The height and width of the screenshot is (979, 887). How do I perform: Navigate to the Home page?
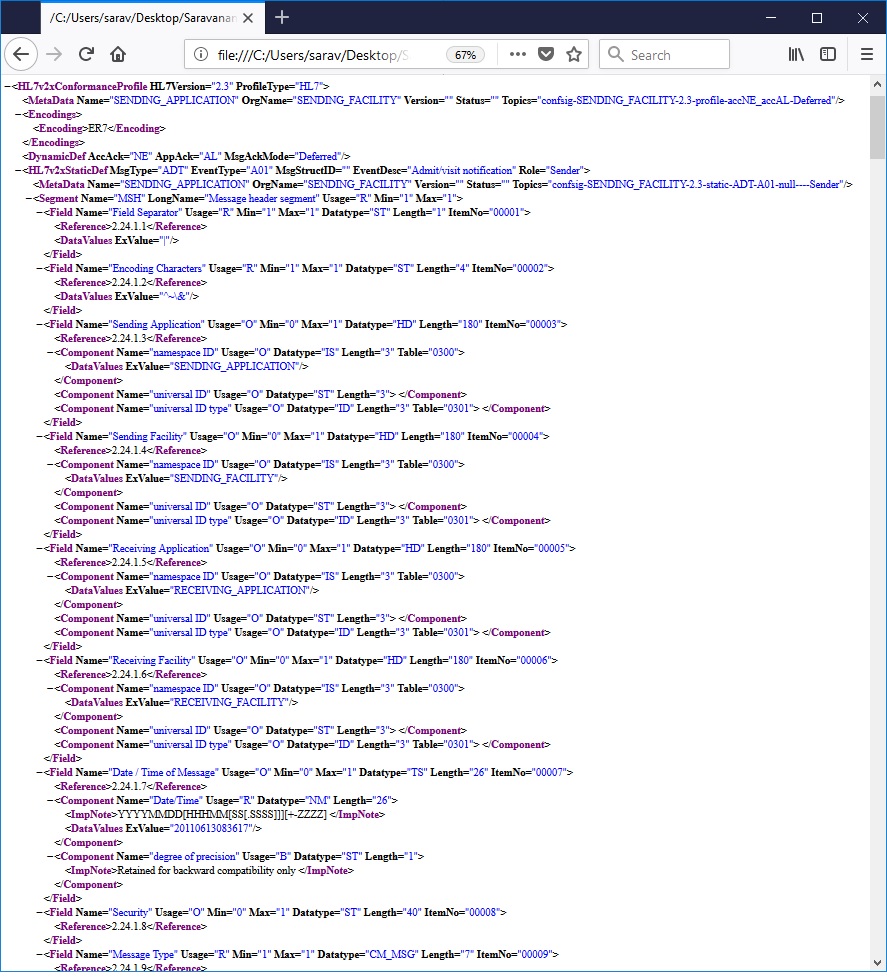[x=117, y=54]
